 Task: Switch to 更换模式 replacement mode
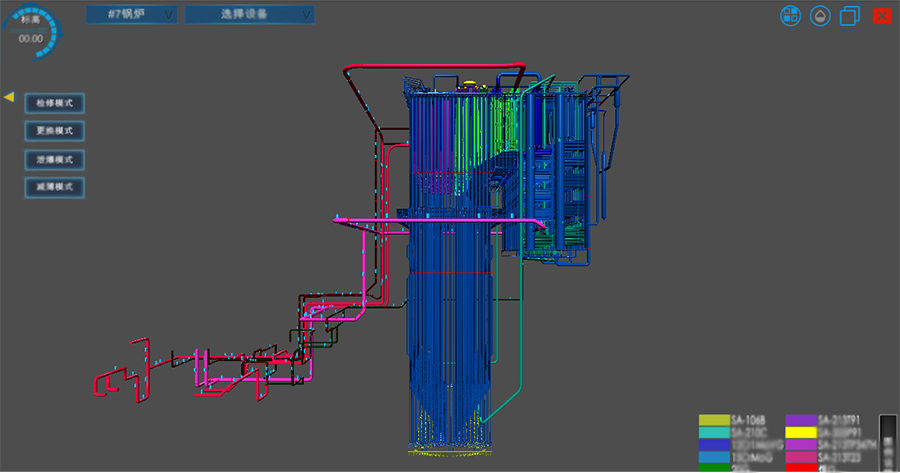point(54,131)
